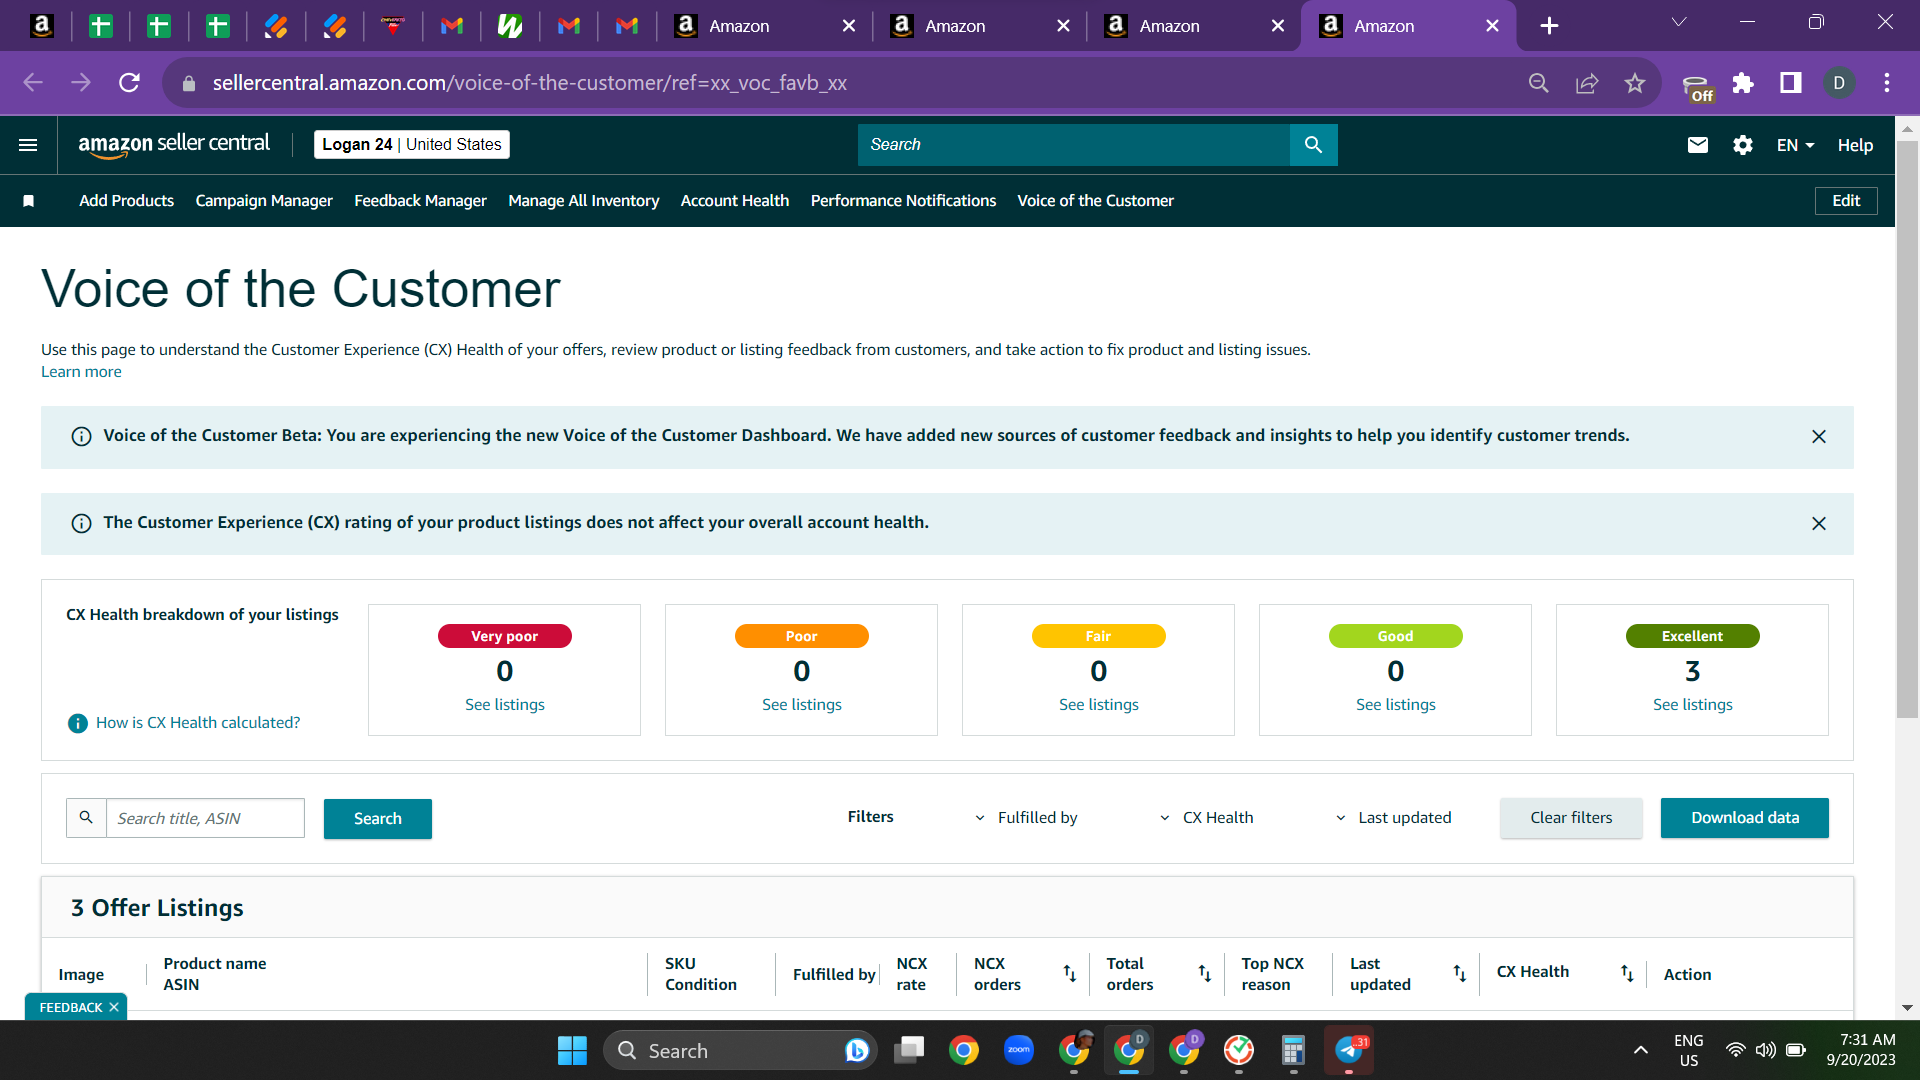Open the EN language dropdown
This screenshot has height=1080, width=1920.
coord(1796,145)
